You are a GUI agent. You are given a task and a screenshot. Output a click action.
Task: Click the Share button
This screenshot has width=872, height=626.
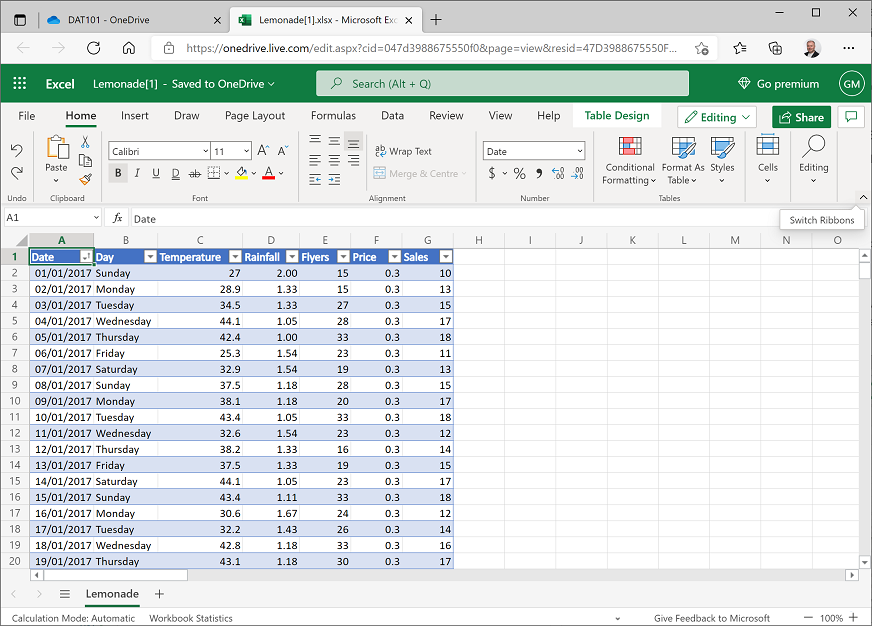click(x=801, y=116)
